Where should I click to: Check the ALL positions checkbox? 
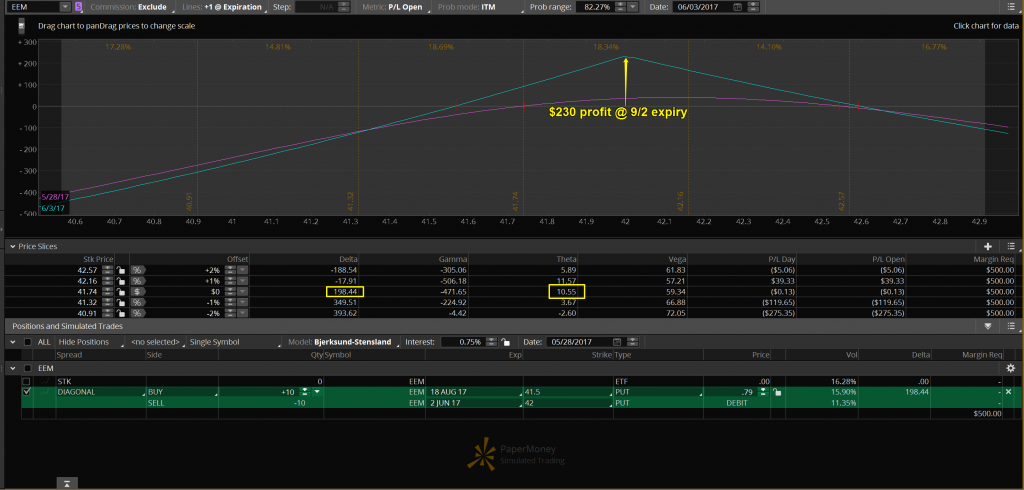click(x=27, y=342)
